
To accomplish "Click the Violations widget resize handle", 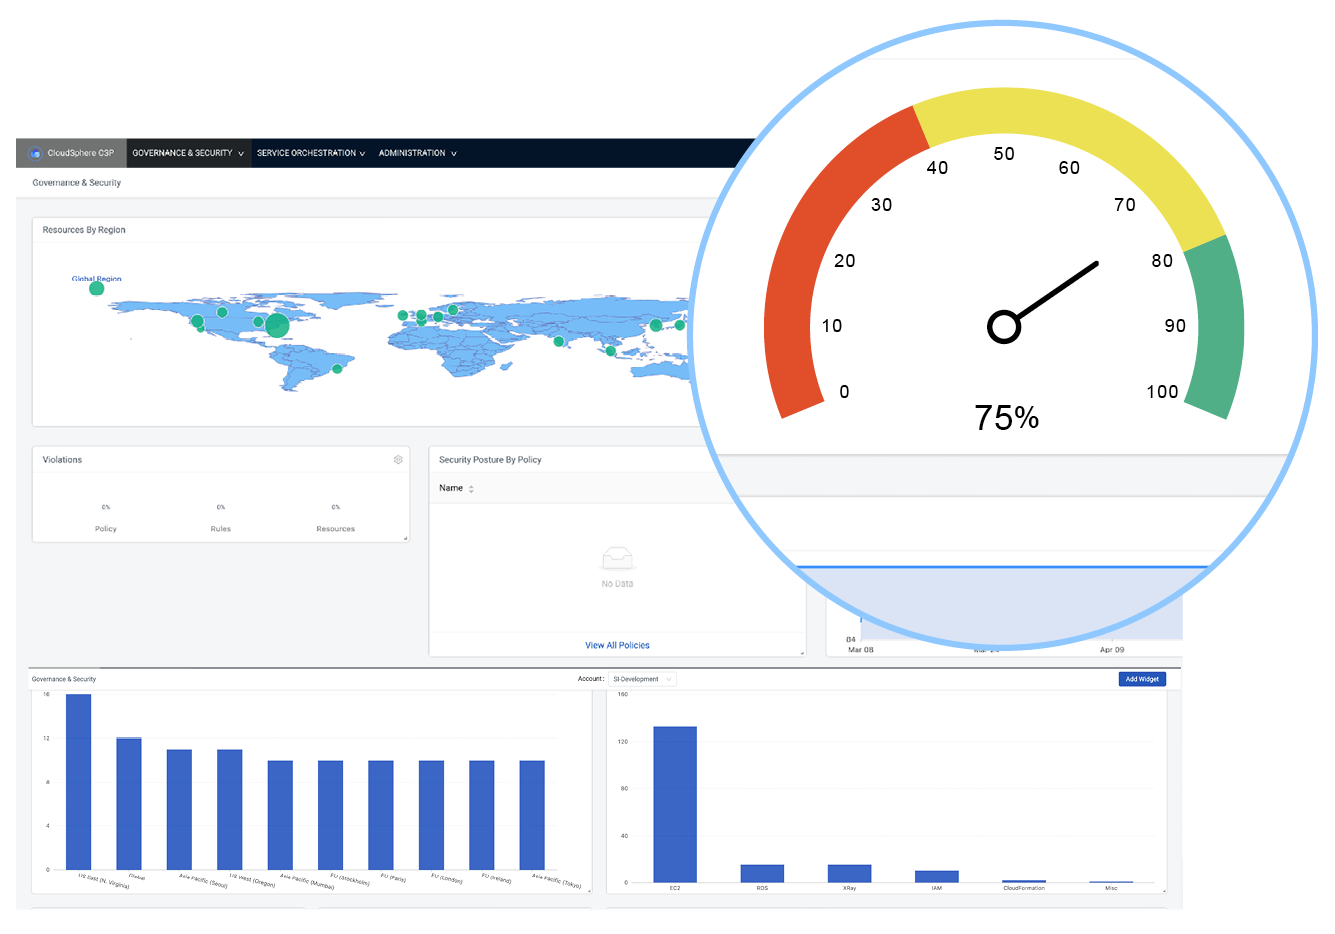I will 405,538.
